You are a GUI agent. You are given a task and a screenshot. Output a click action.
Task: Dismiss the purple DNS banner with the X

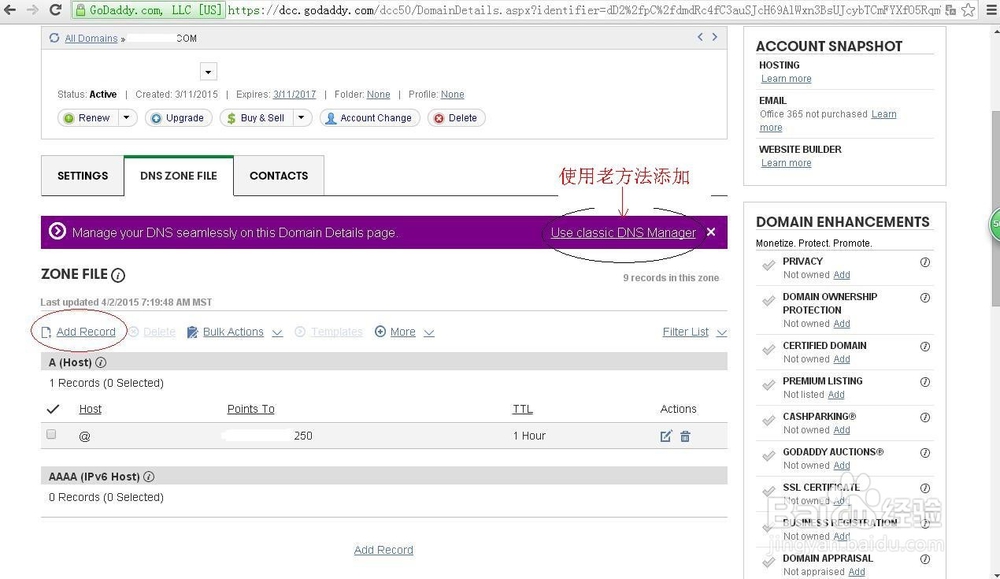[710, 231]
